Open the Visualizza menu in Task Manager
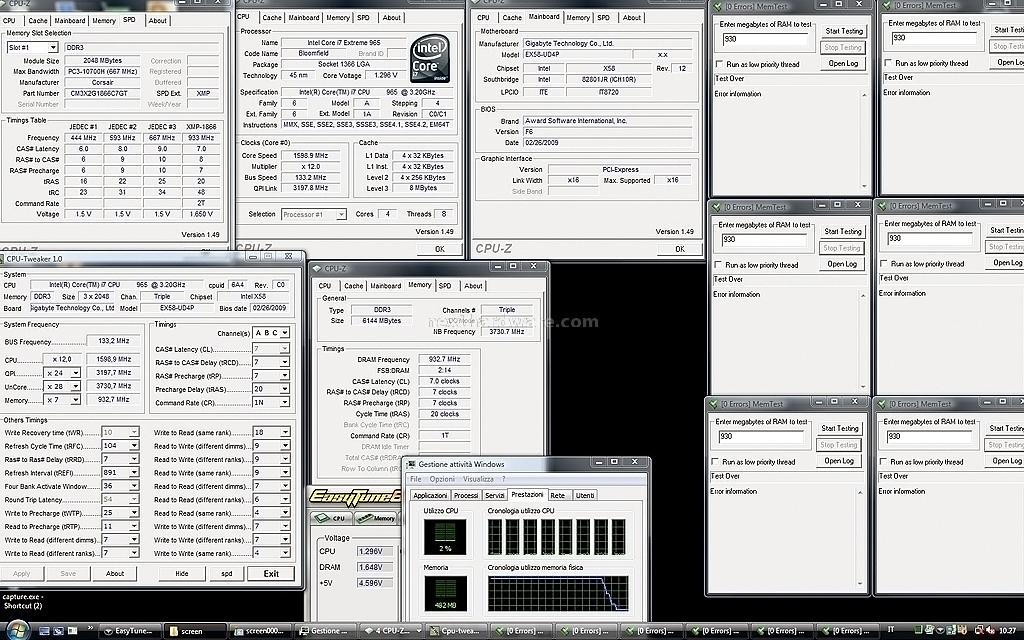1024x640 pixels. pyautogui.click(x=479, y=479)
